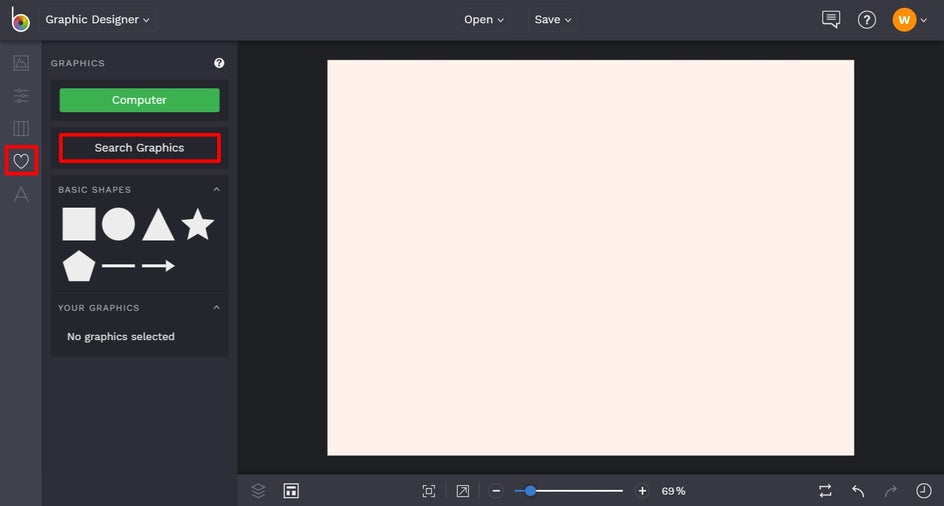Open the Open menu
The height and width of the screenshot is (506, 944).
click(x=483, y=19)
